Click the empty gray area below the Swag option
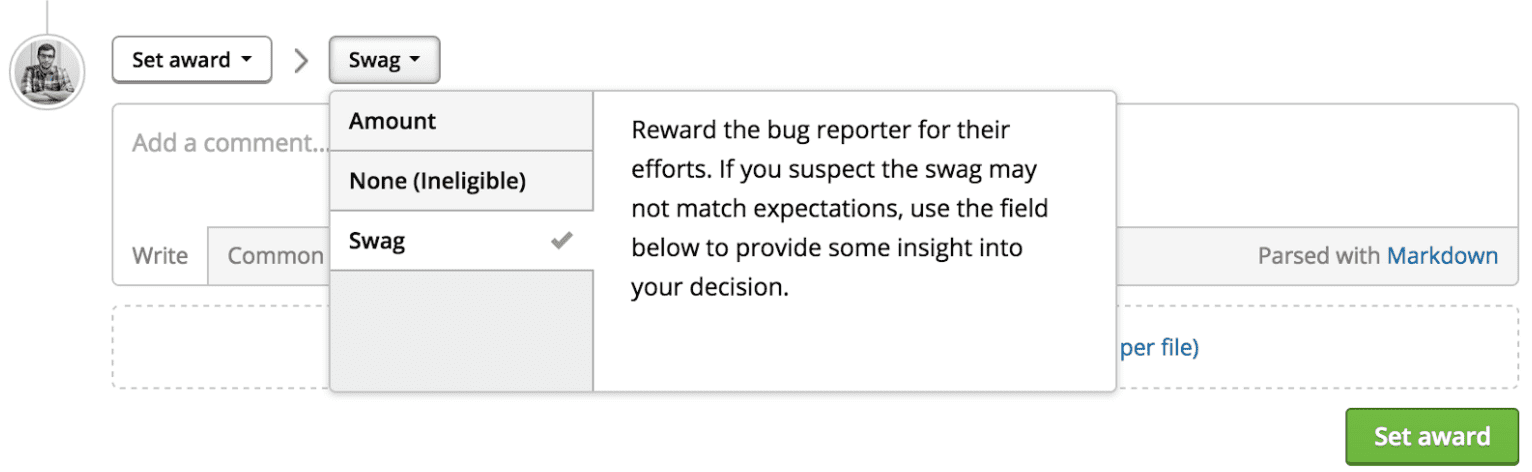The height and width of the screenshot is (472, 1532). 461,330
